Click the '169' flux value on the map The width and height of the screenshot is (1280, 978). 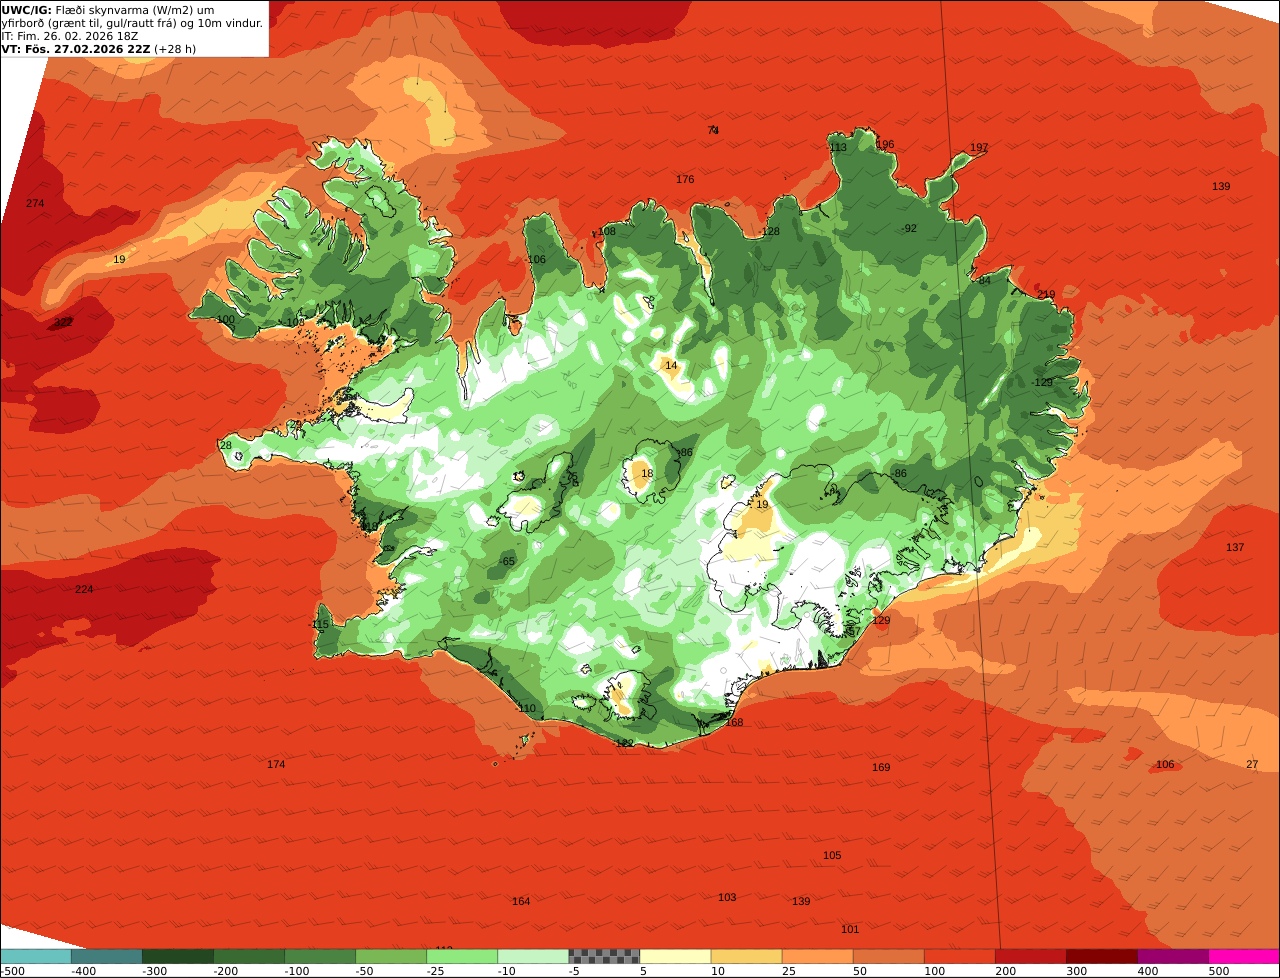point(881,767)
